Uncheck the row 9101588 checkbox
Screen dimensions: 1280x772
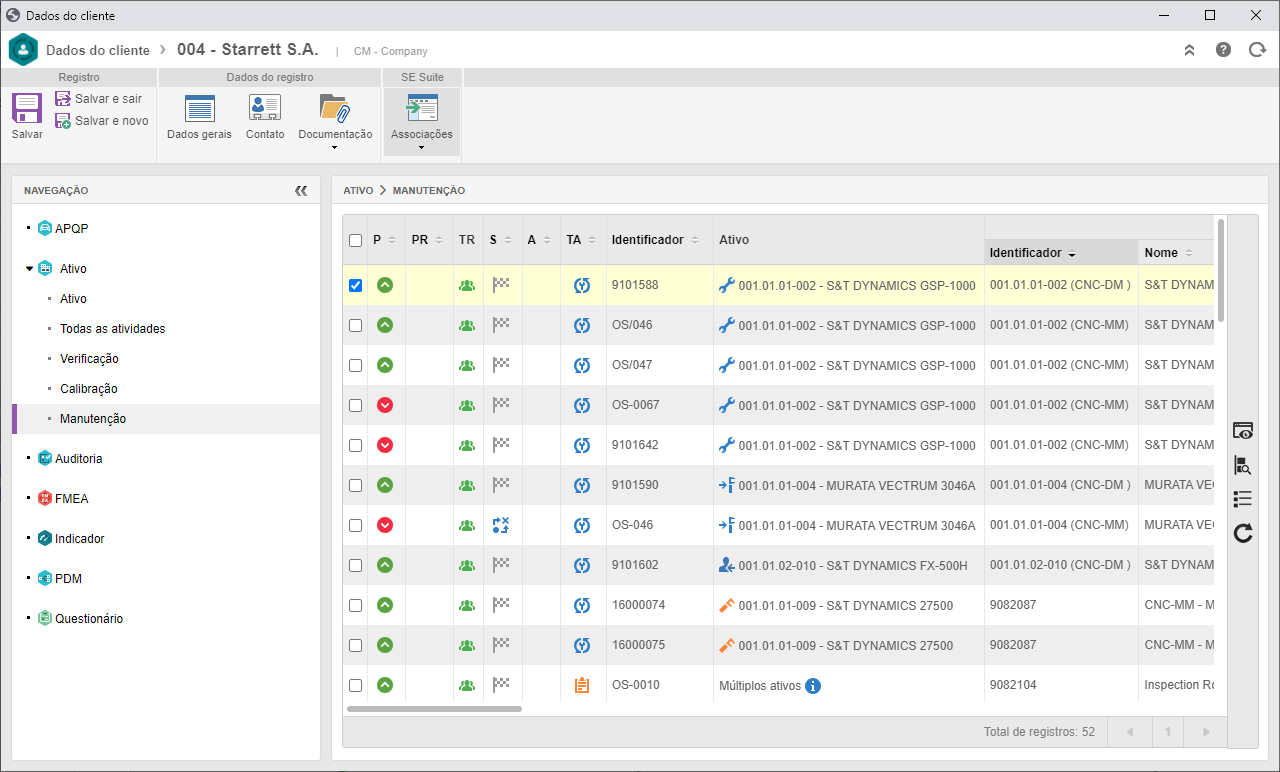(x=355, y=285)
